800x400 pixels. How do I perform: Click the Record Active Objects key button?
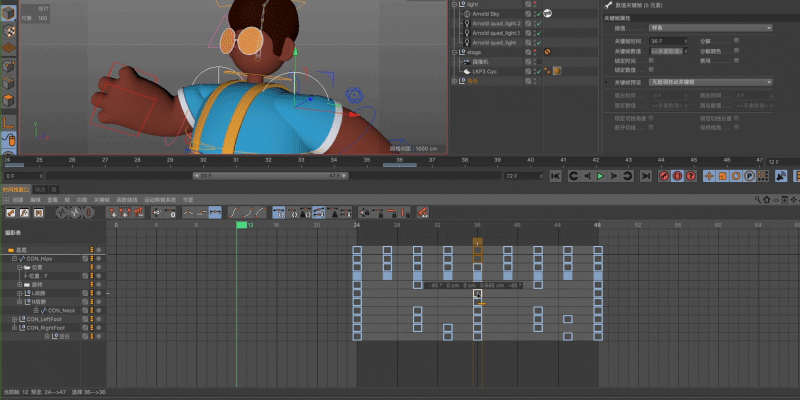pyautogui.click(x=664, y=176)
